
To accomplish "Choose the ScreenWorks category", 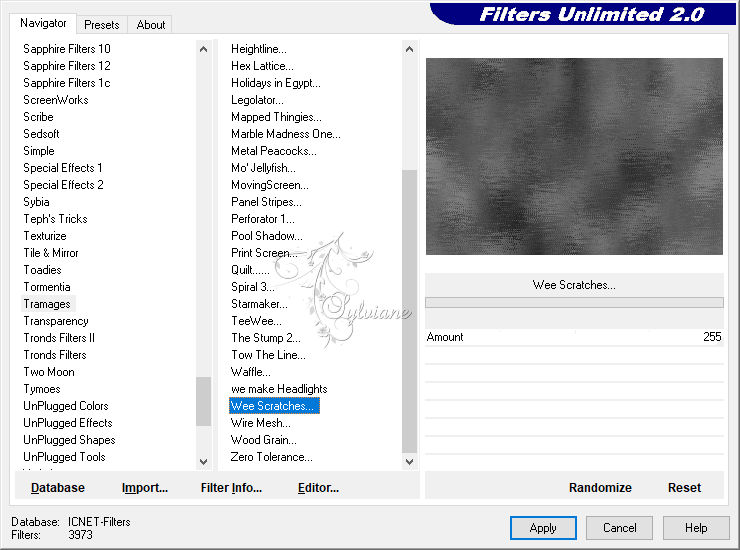I will [56, 100].
